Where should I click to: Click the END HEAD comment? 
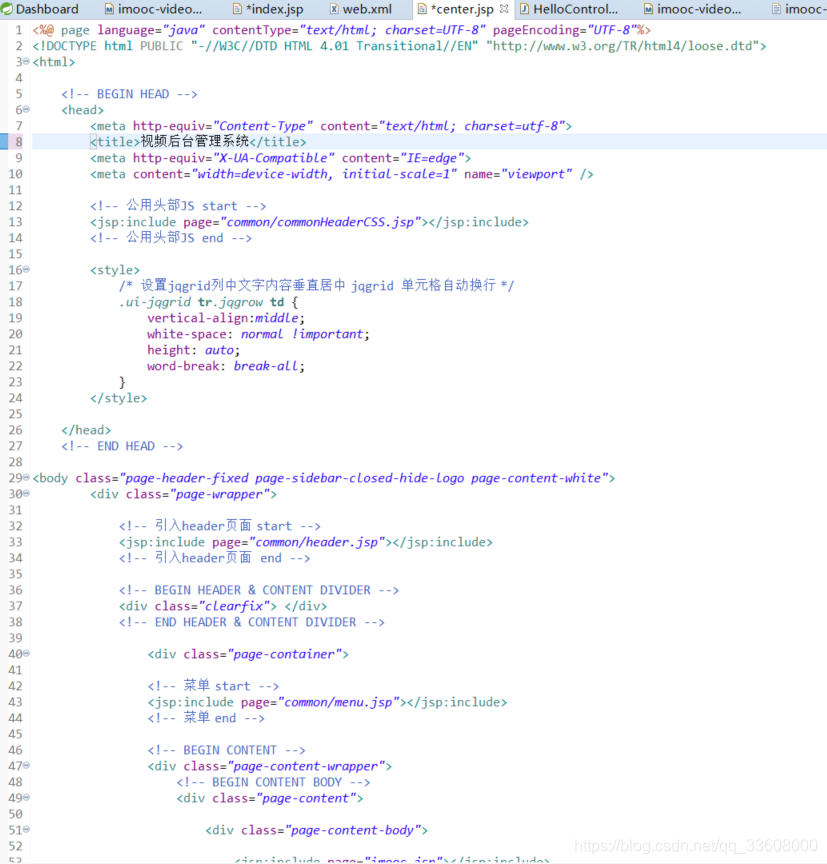(x=122, y=446)
